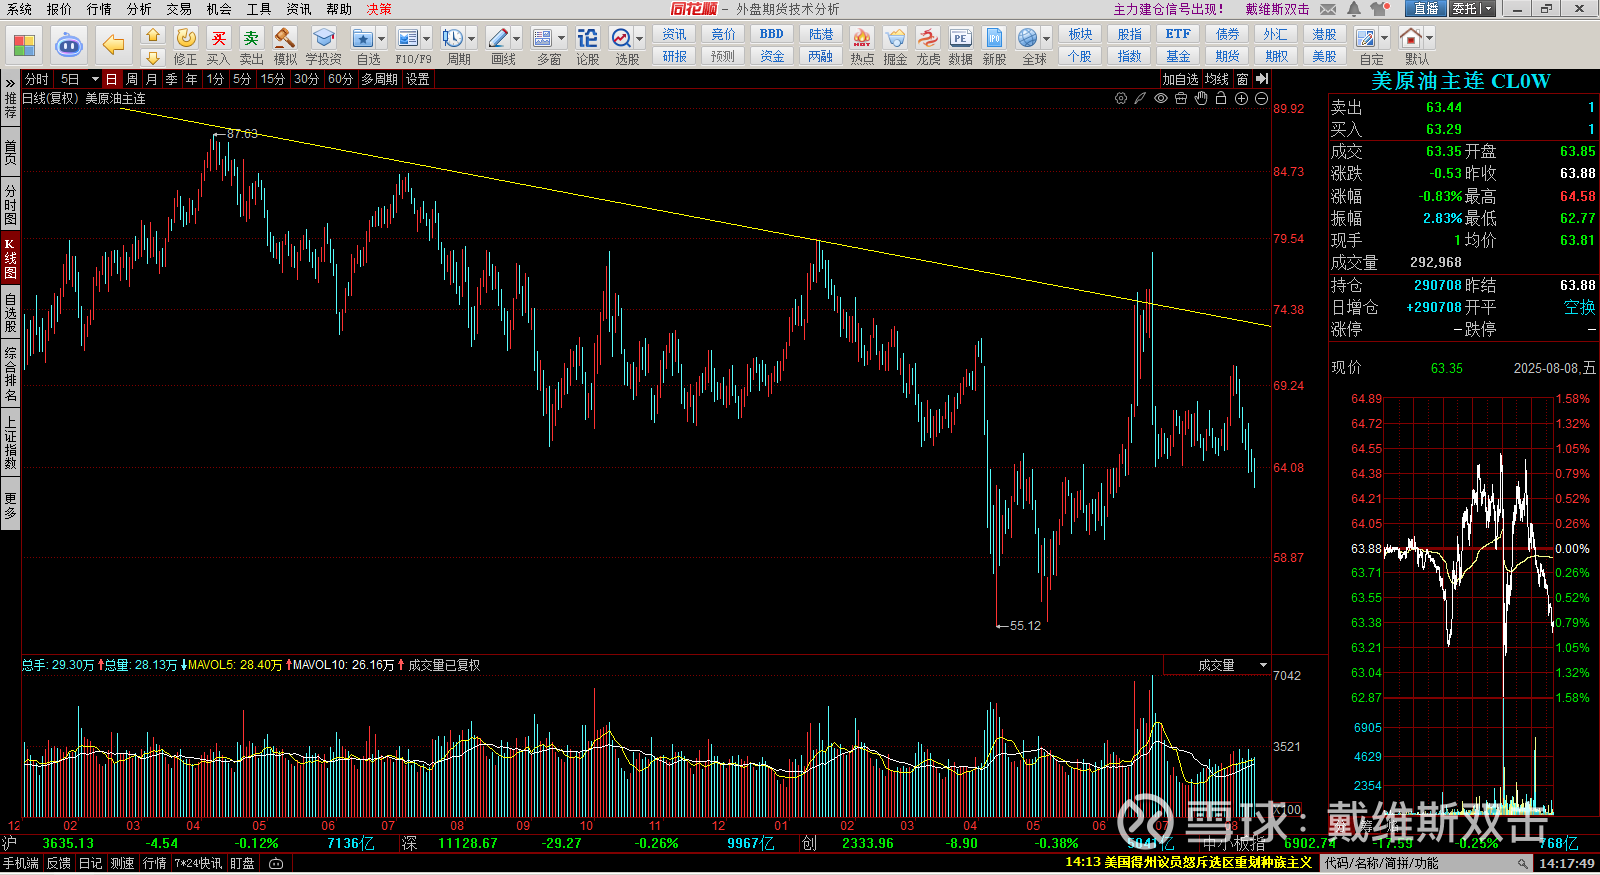Image resolution: width=1600 pixels, height=875 pixels.
Task: Expand the 周期 dropdown arrow
Action: [472, 39]
